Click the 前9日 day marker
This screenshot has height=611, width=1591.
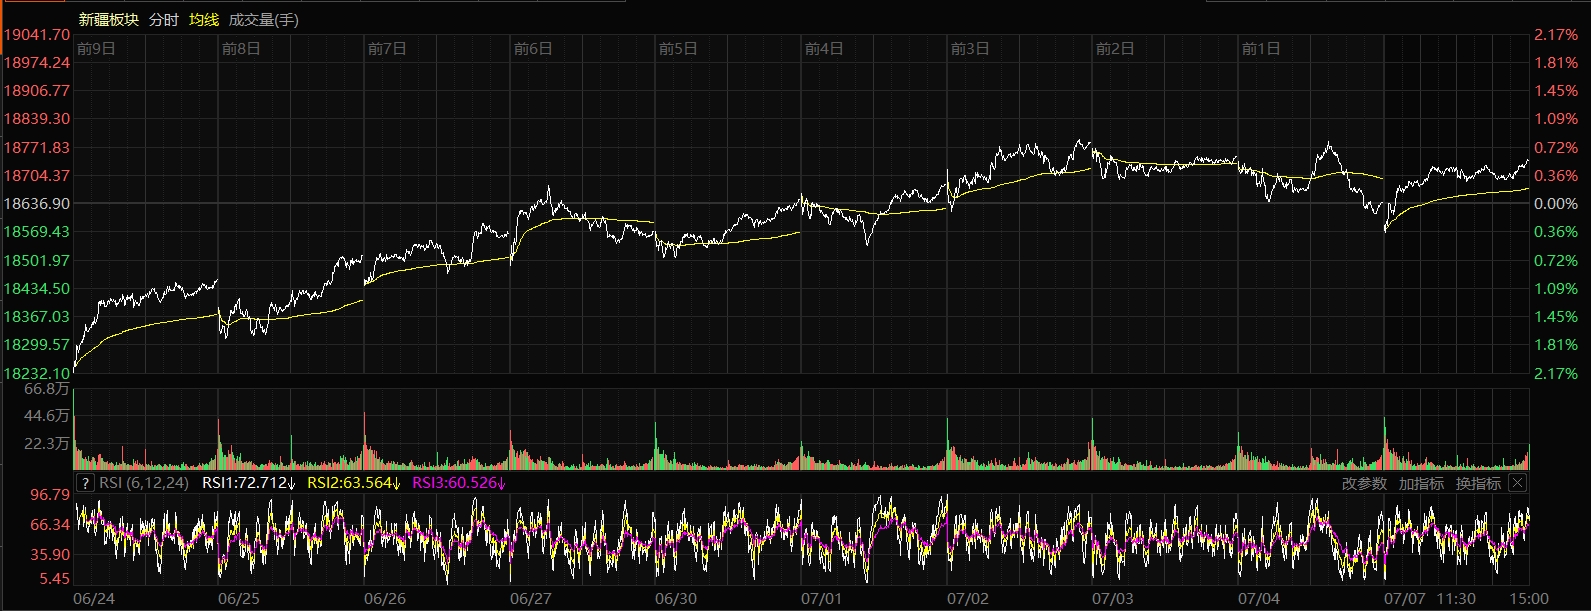tap(96, 48)
